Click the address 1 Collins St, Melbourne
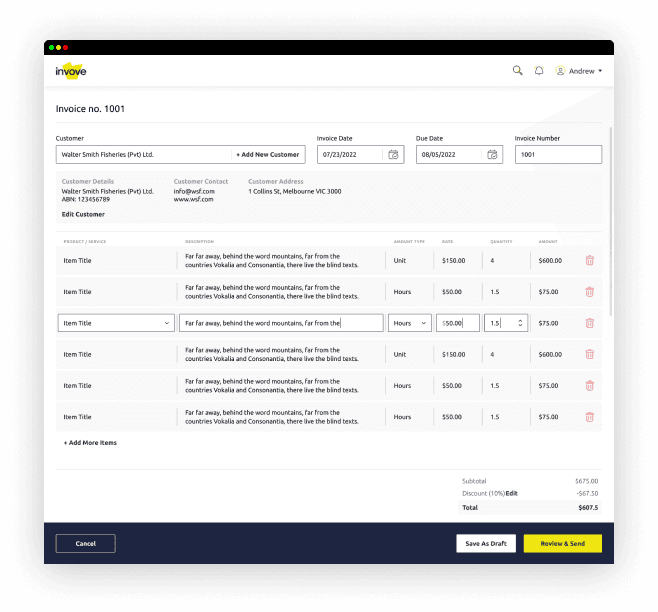The height and width of the screenshot is (612, 658). pyautogui.click(x=295, y=191)
